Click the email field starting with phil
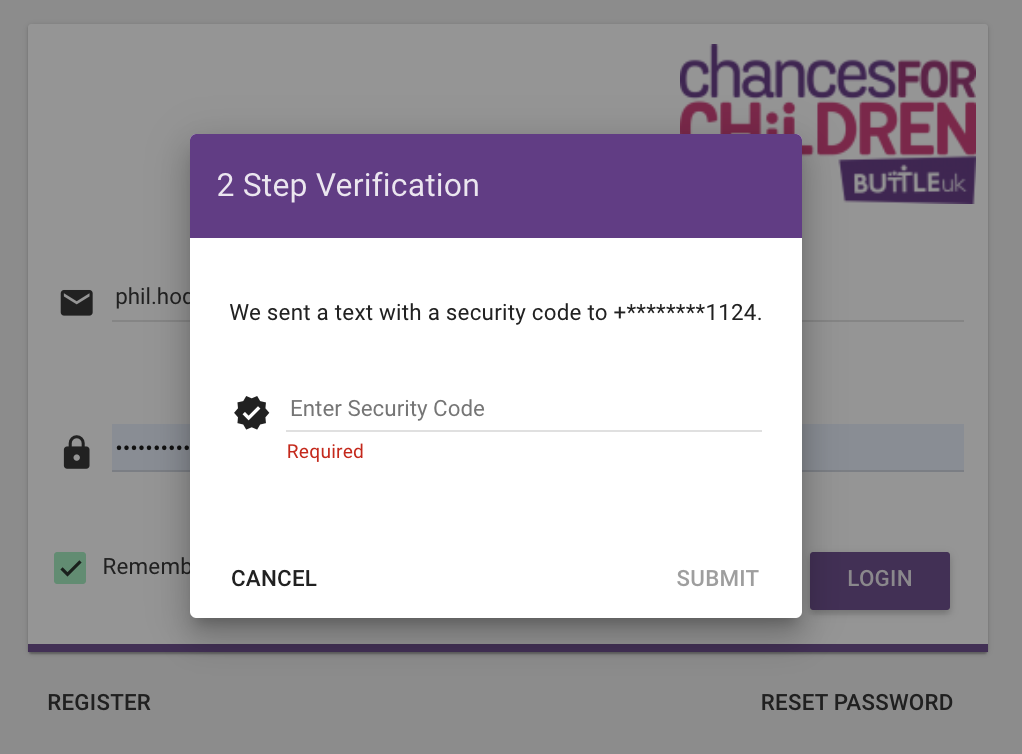The width and height of the screenshot is (1022, 754). pyautogui.click(x=151, y=299)
